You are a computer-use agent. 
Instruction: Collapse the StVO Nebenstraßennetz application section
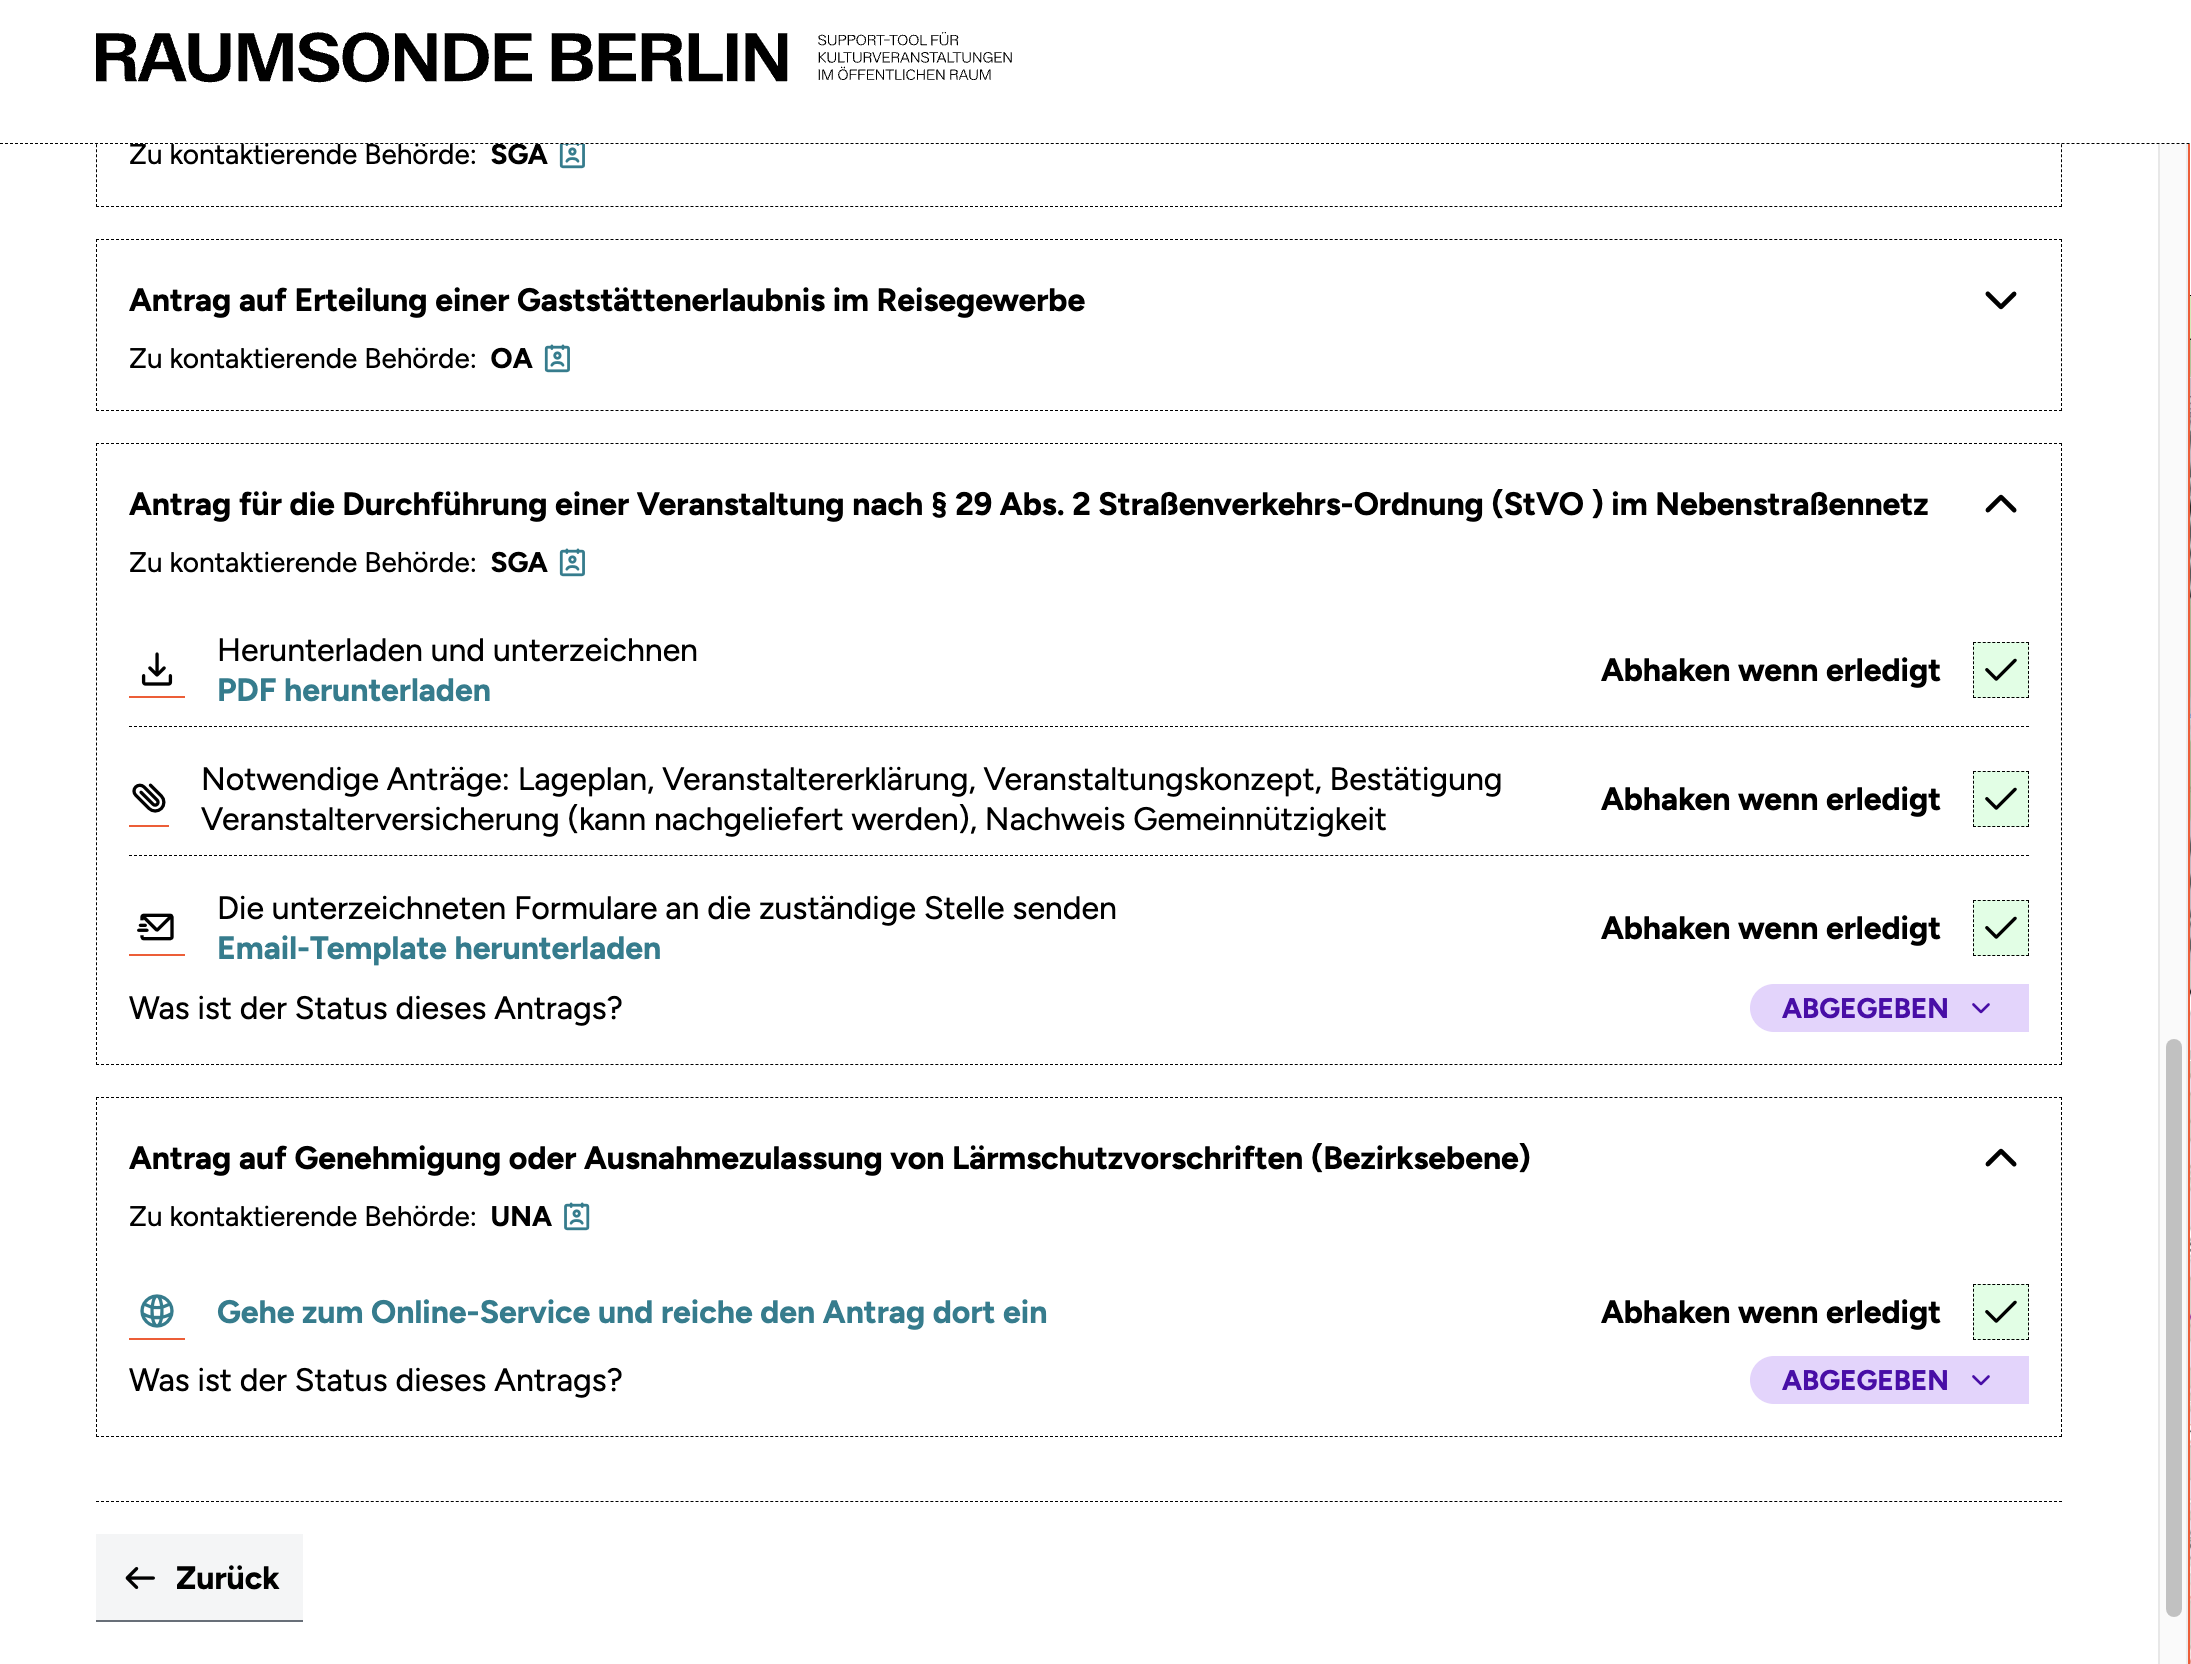[2000, 504]
